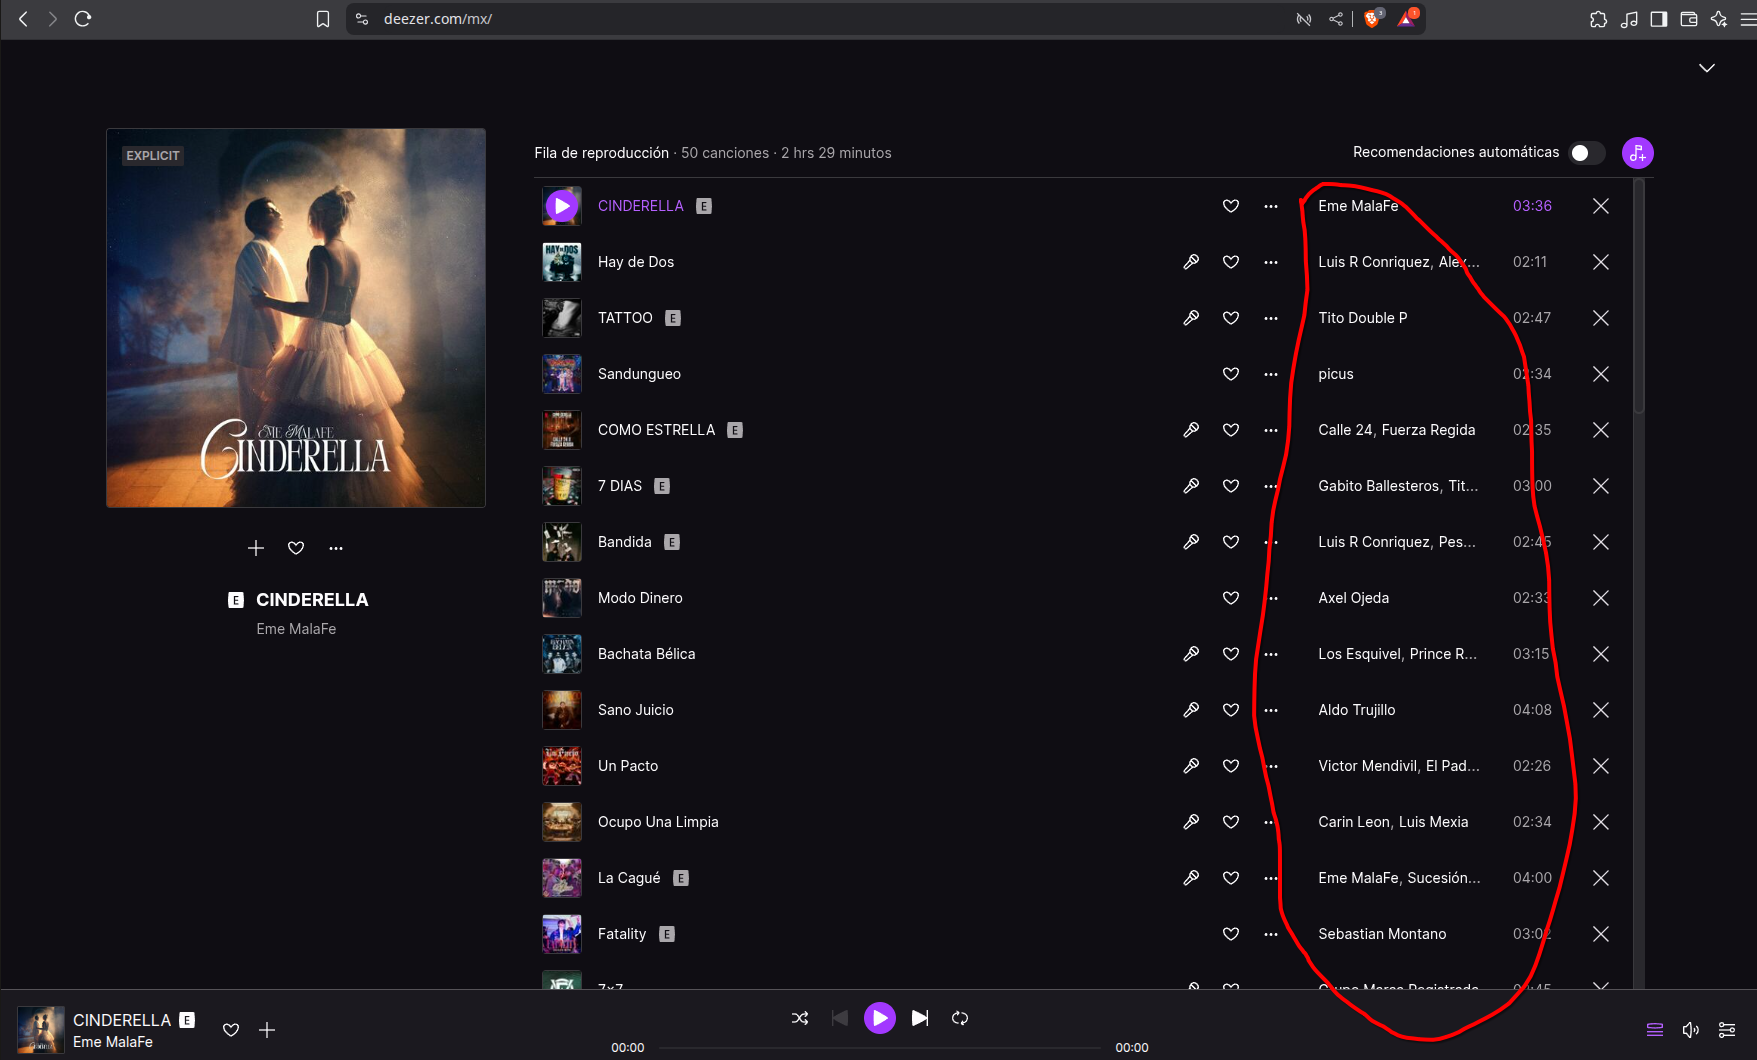The height and width of the screenshot is (1060, 1757).
Task: Remove CINDERELLA from the queue
Action: pyautogui.click(x=1601, y=206)
